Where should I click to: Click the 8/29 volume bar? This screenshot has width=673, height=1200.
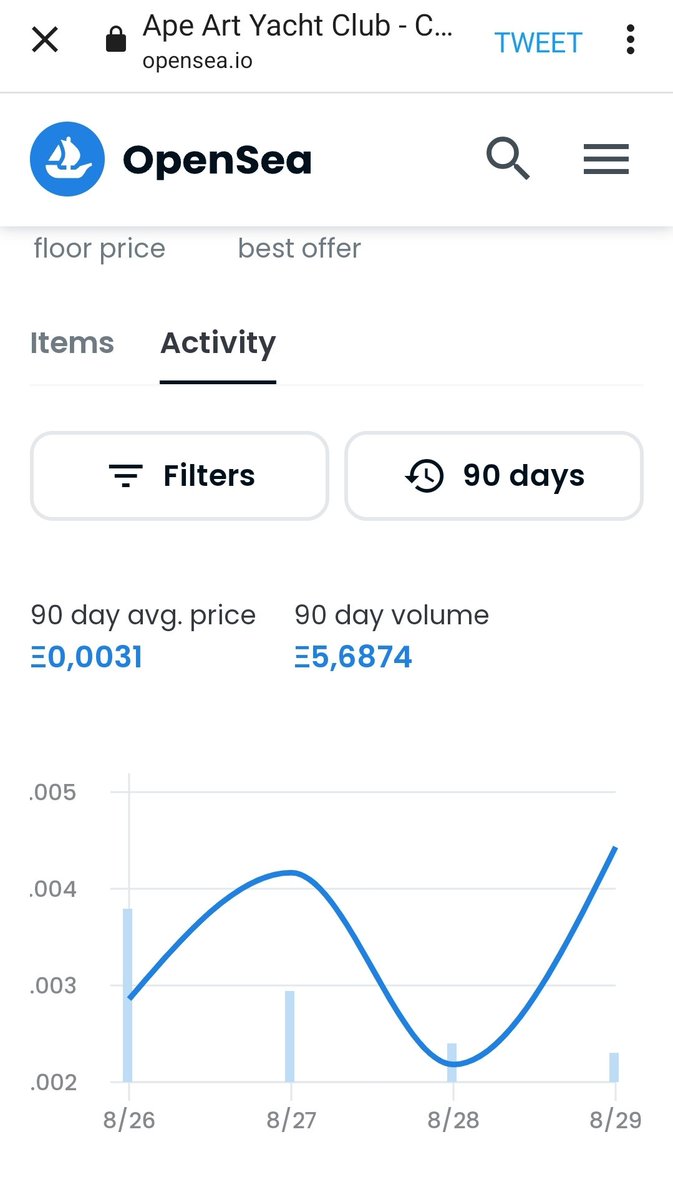click(x=614, y=1067)
